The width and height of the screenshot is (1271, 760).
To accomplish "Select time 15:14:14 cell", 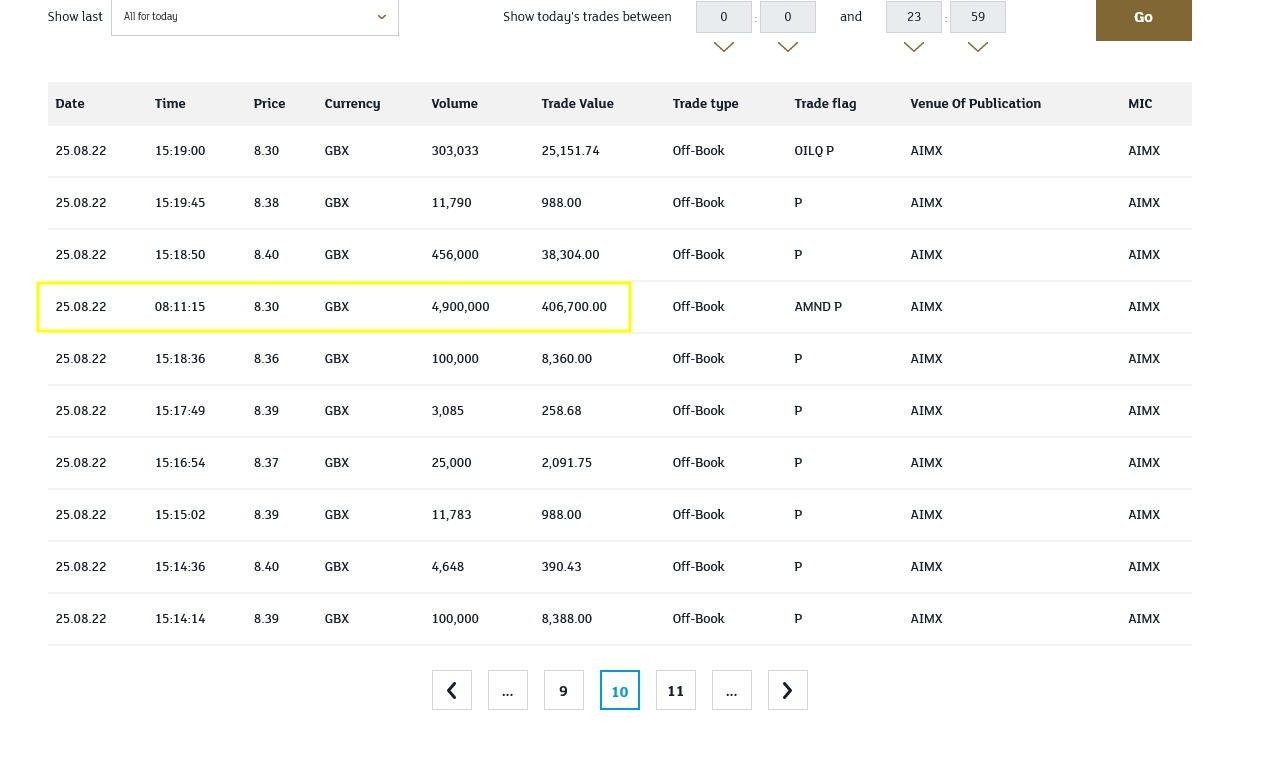I will tap(180, 619).
